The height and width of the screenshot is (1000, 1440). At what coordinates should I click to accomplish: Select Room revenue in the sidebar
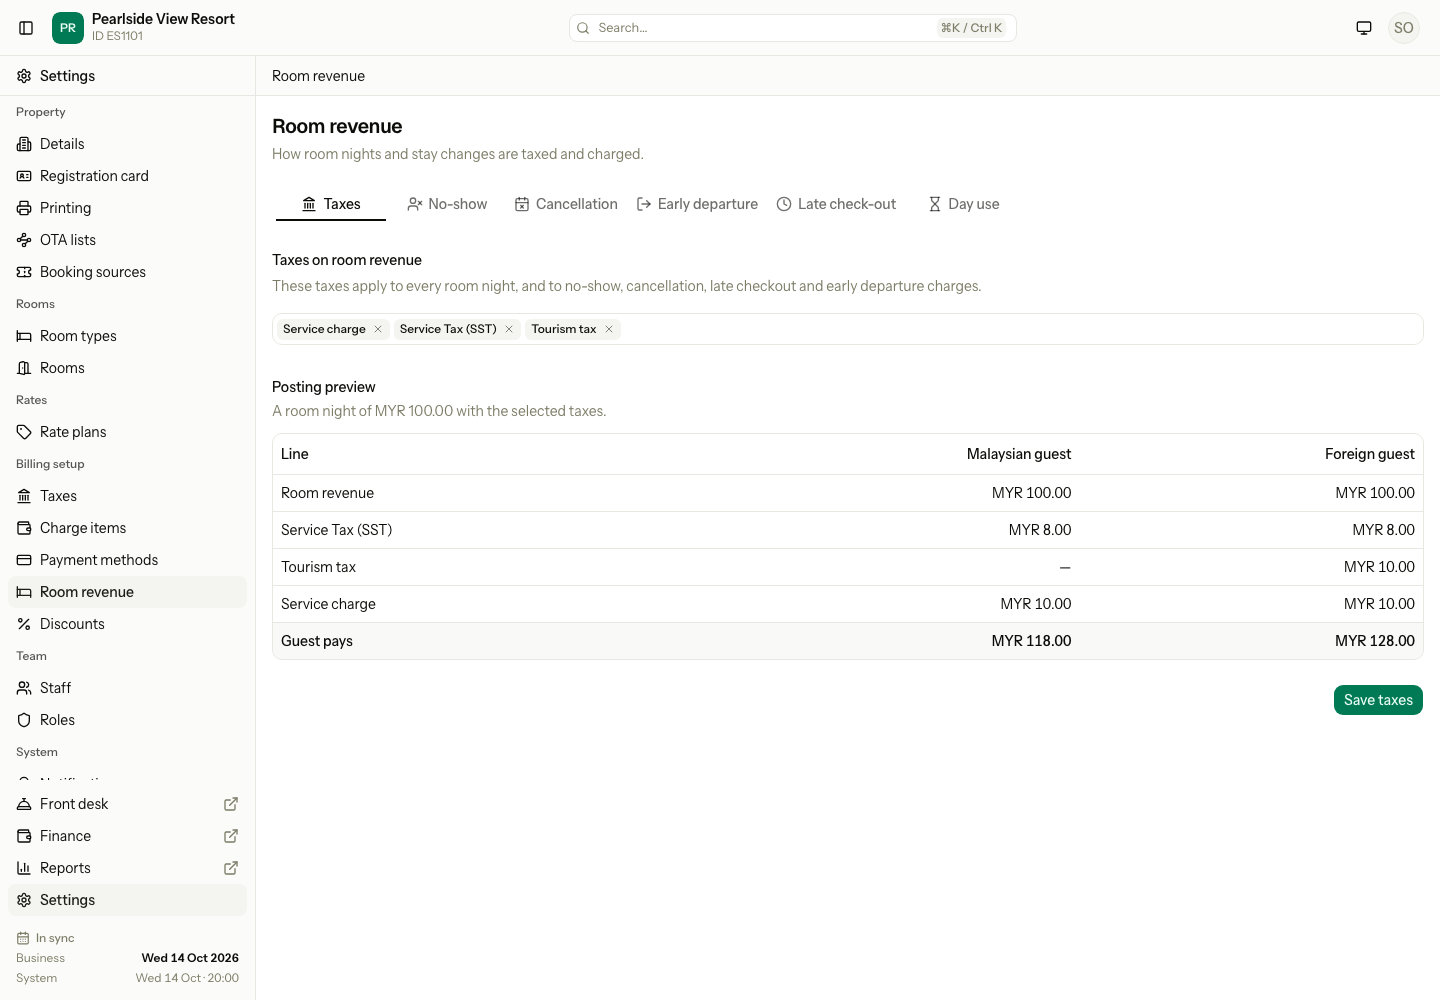128,592
